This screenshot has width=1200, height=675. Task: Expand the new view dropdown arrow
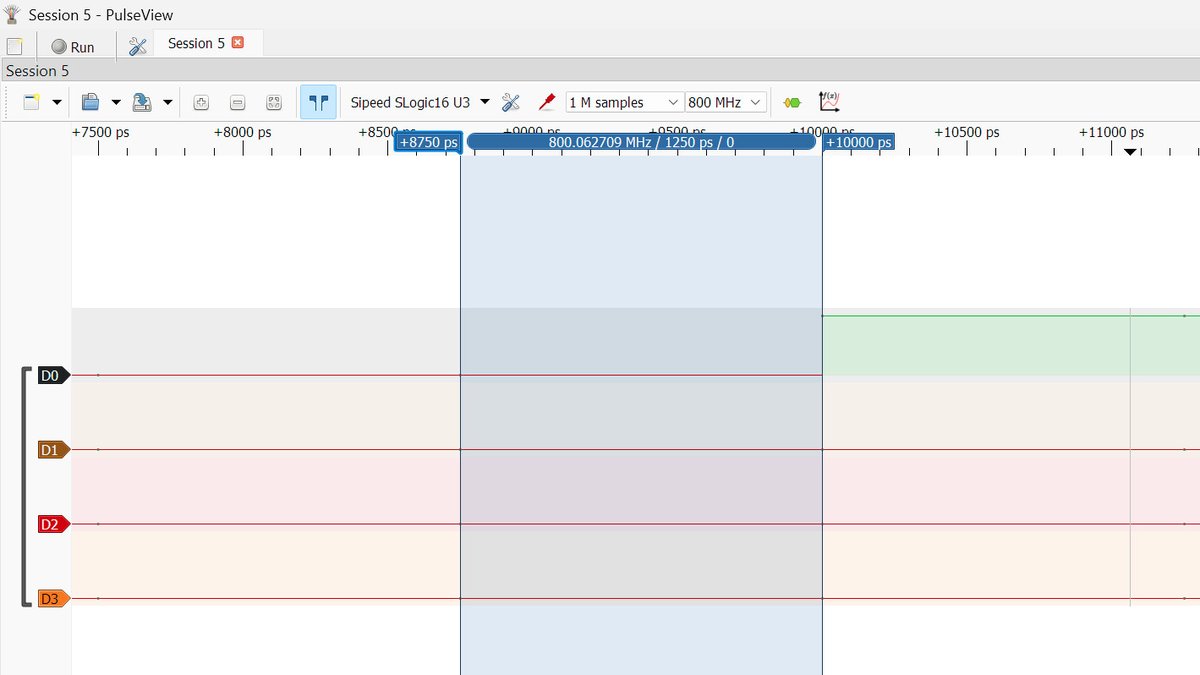coord(57,102)
